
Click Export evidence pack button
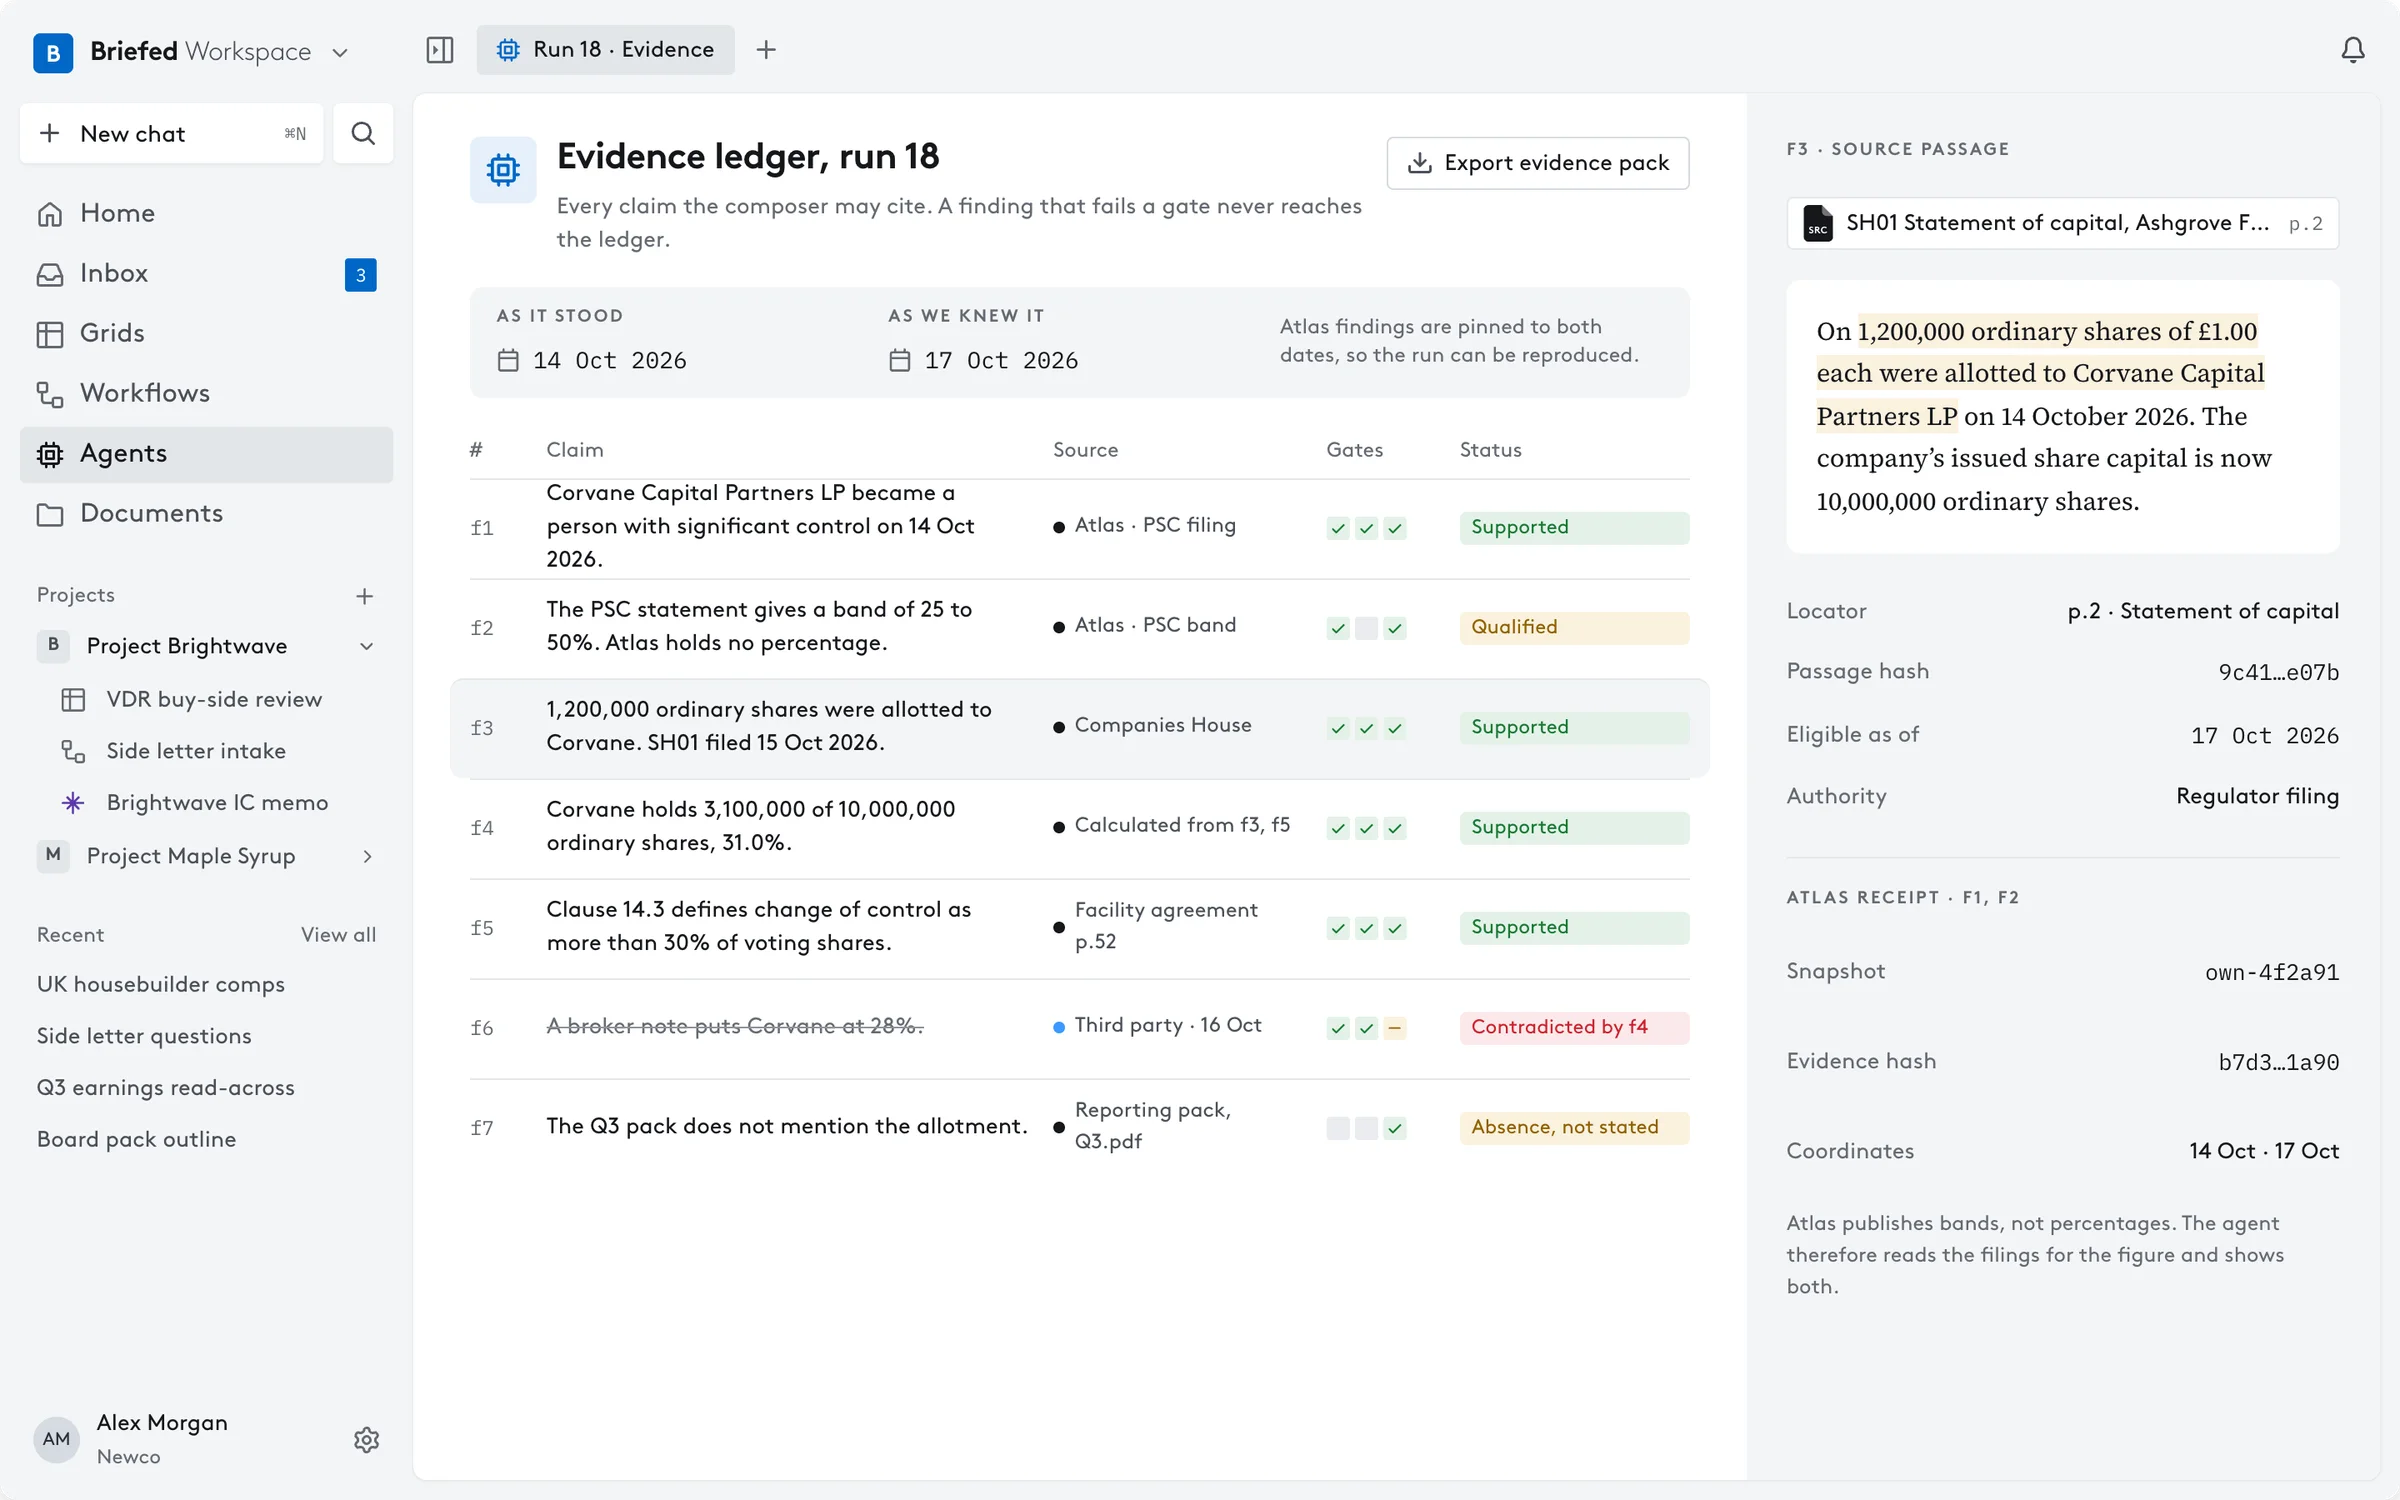1537,163
